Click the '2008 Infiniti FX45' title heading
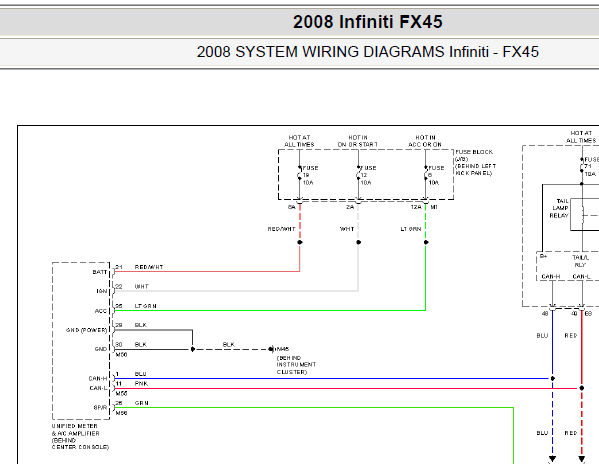The image size is (599, 464). [x=367, y=22]
